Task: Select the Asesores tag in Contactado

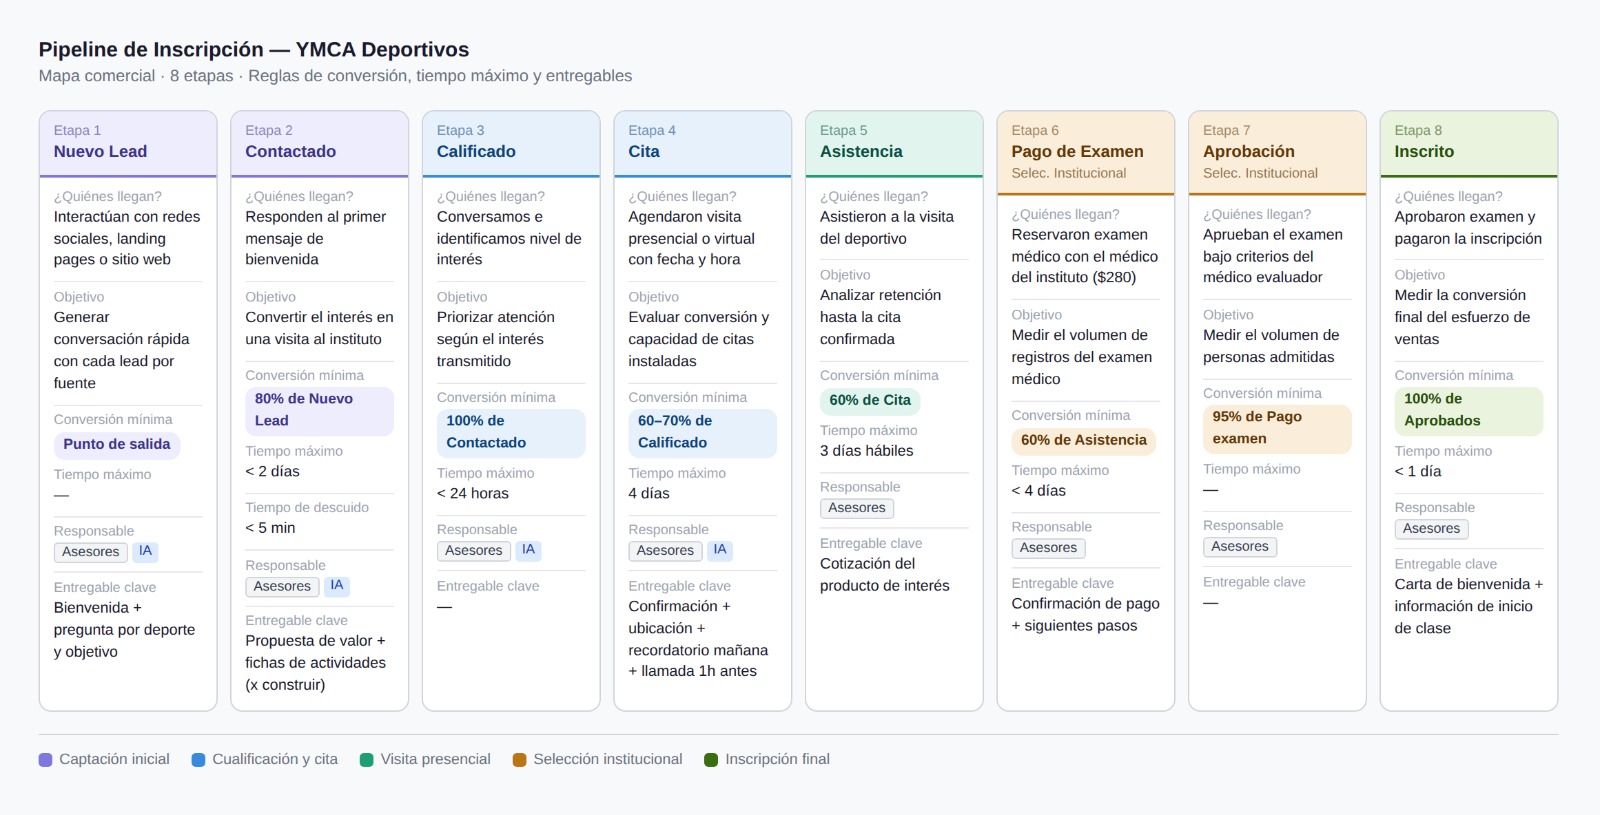Action: point(282,587)
